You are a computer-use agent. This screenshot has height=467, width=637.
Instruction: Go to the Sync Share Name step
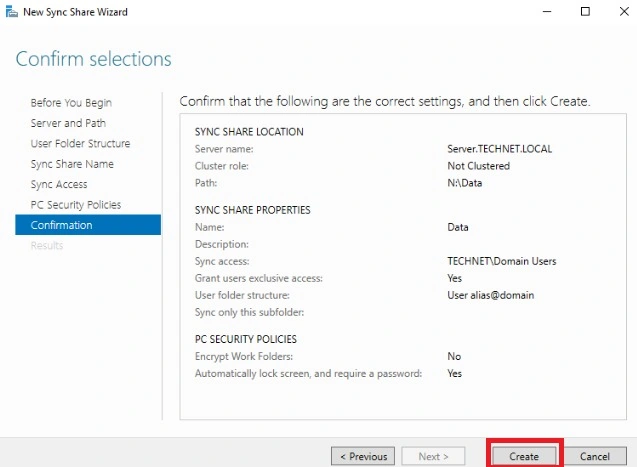(72, 164)
